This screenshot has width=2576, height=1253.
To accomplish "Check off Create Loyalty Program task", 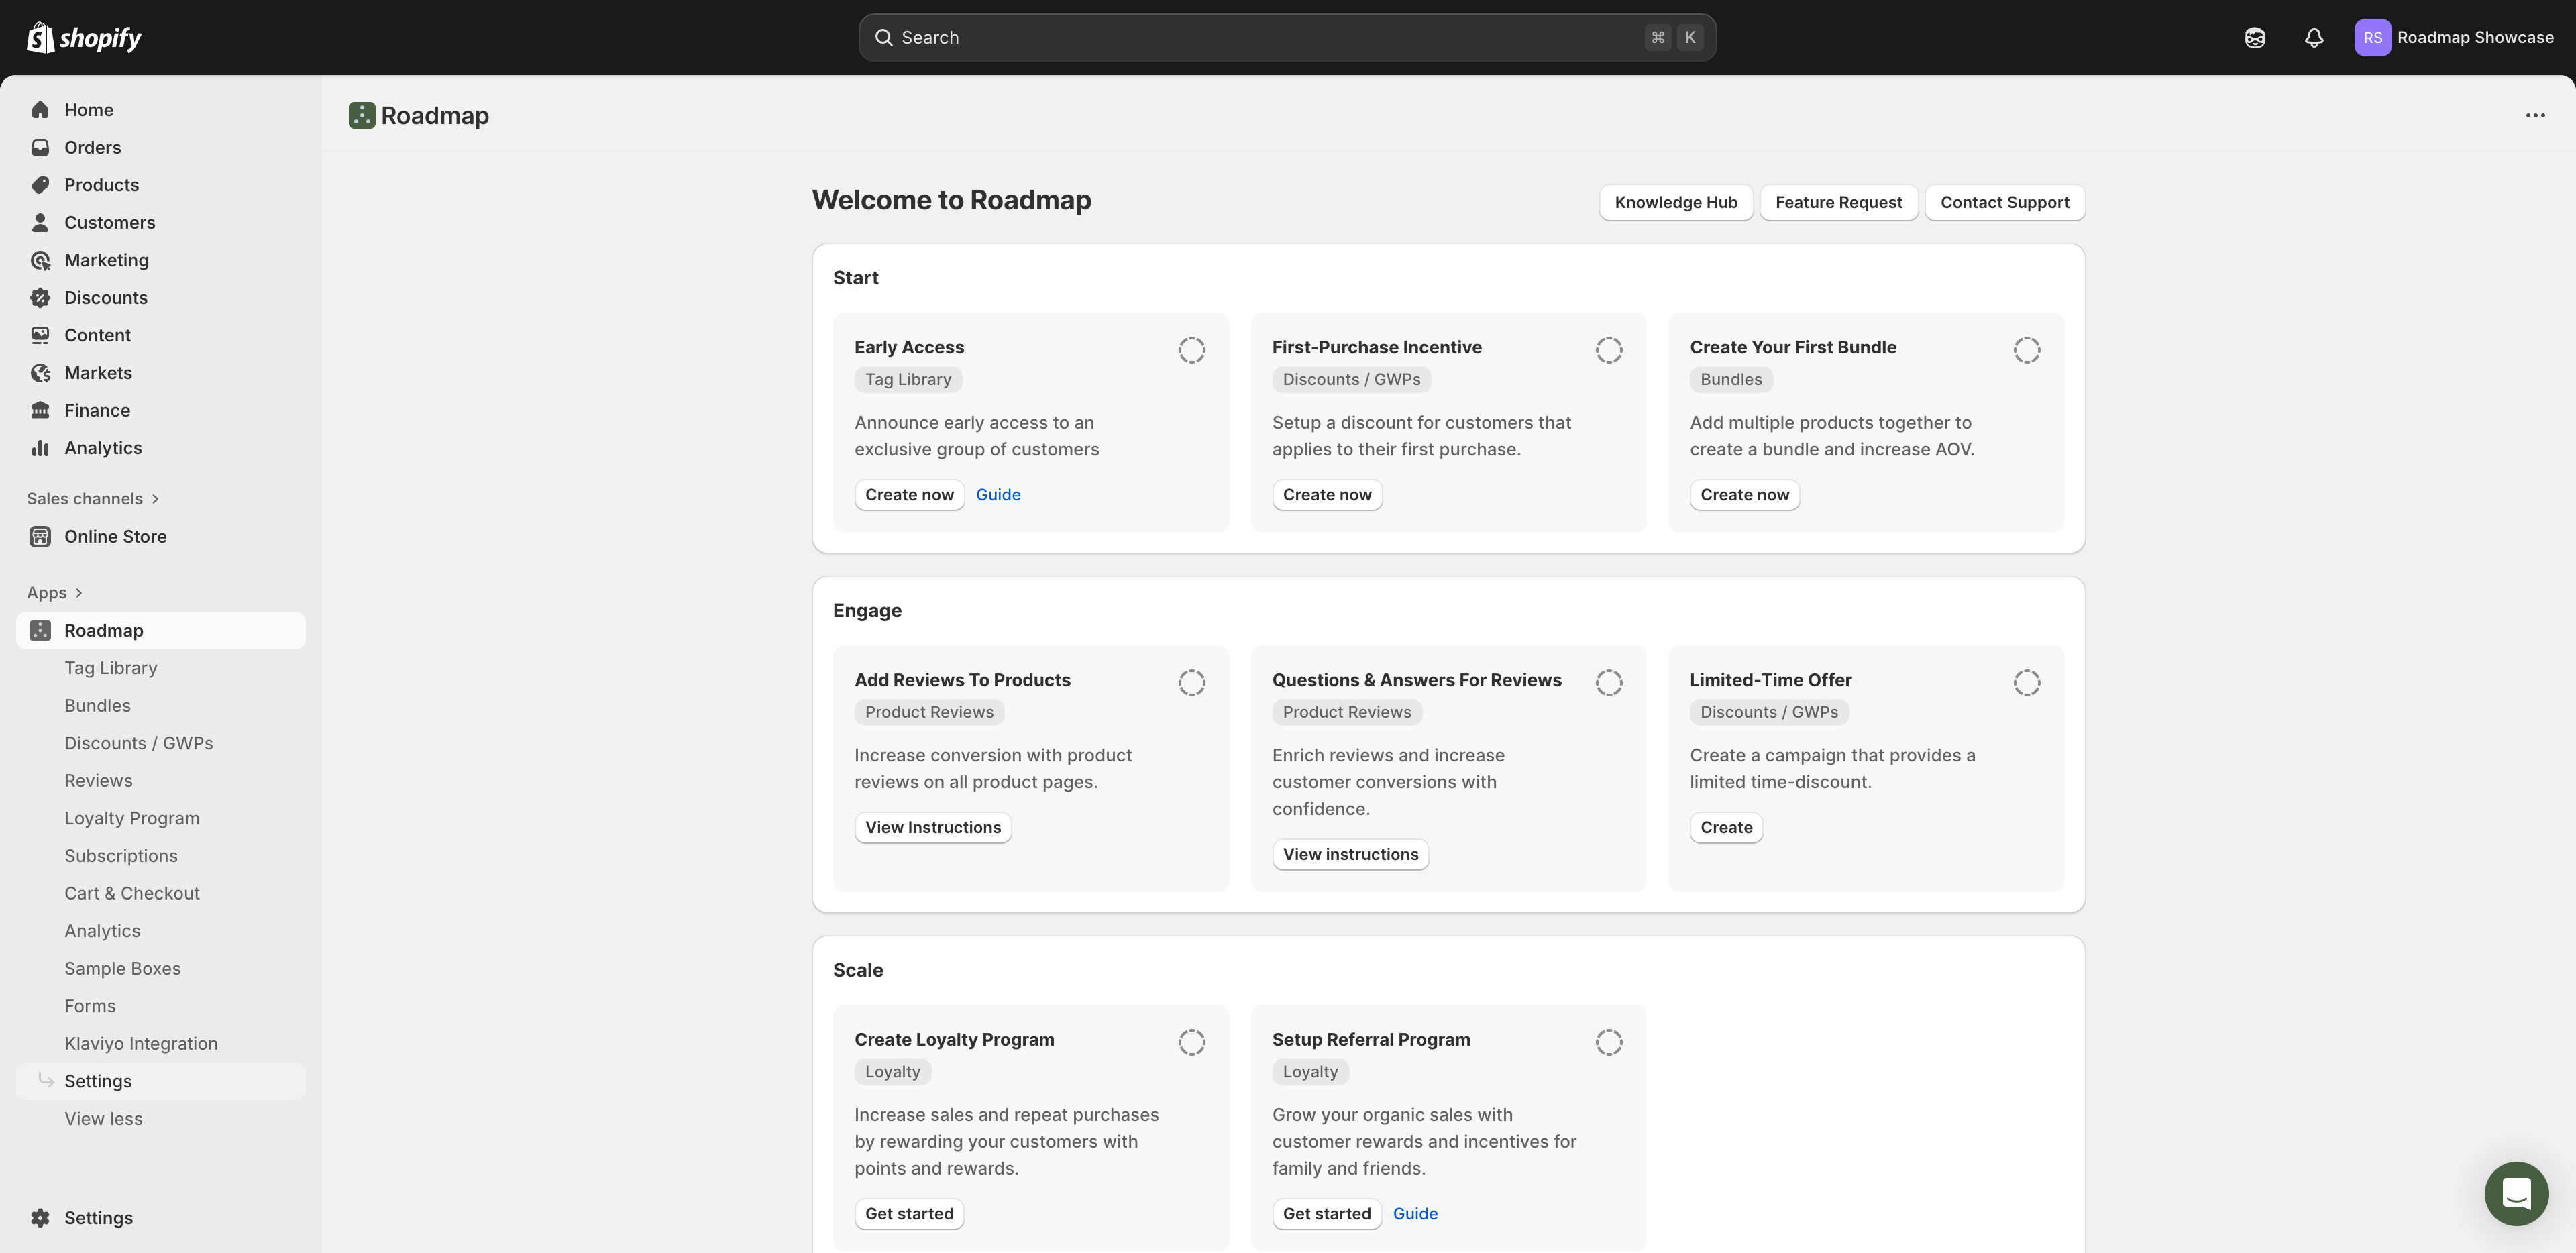I will (1191, 1042).
